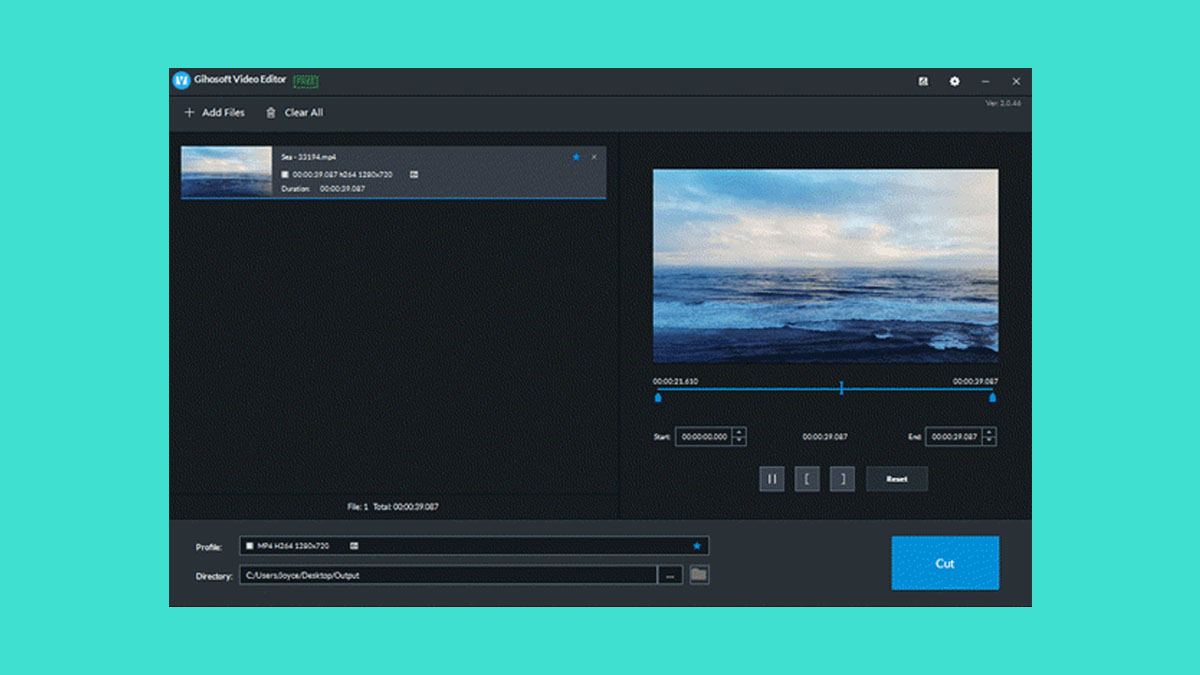
Task: Toggle the star in the Profile bar
Action: [697, 545]
